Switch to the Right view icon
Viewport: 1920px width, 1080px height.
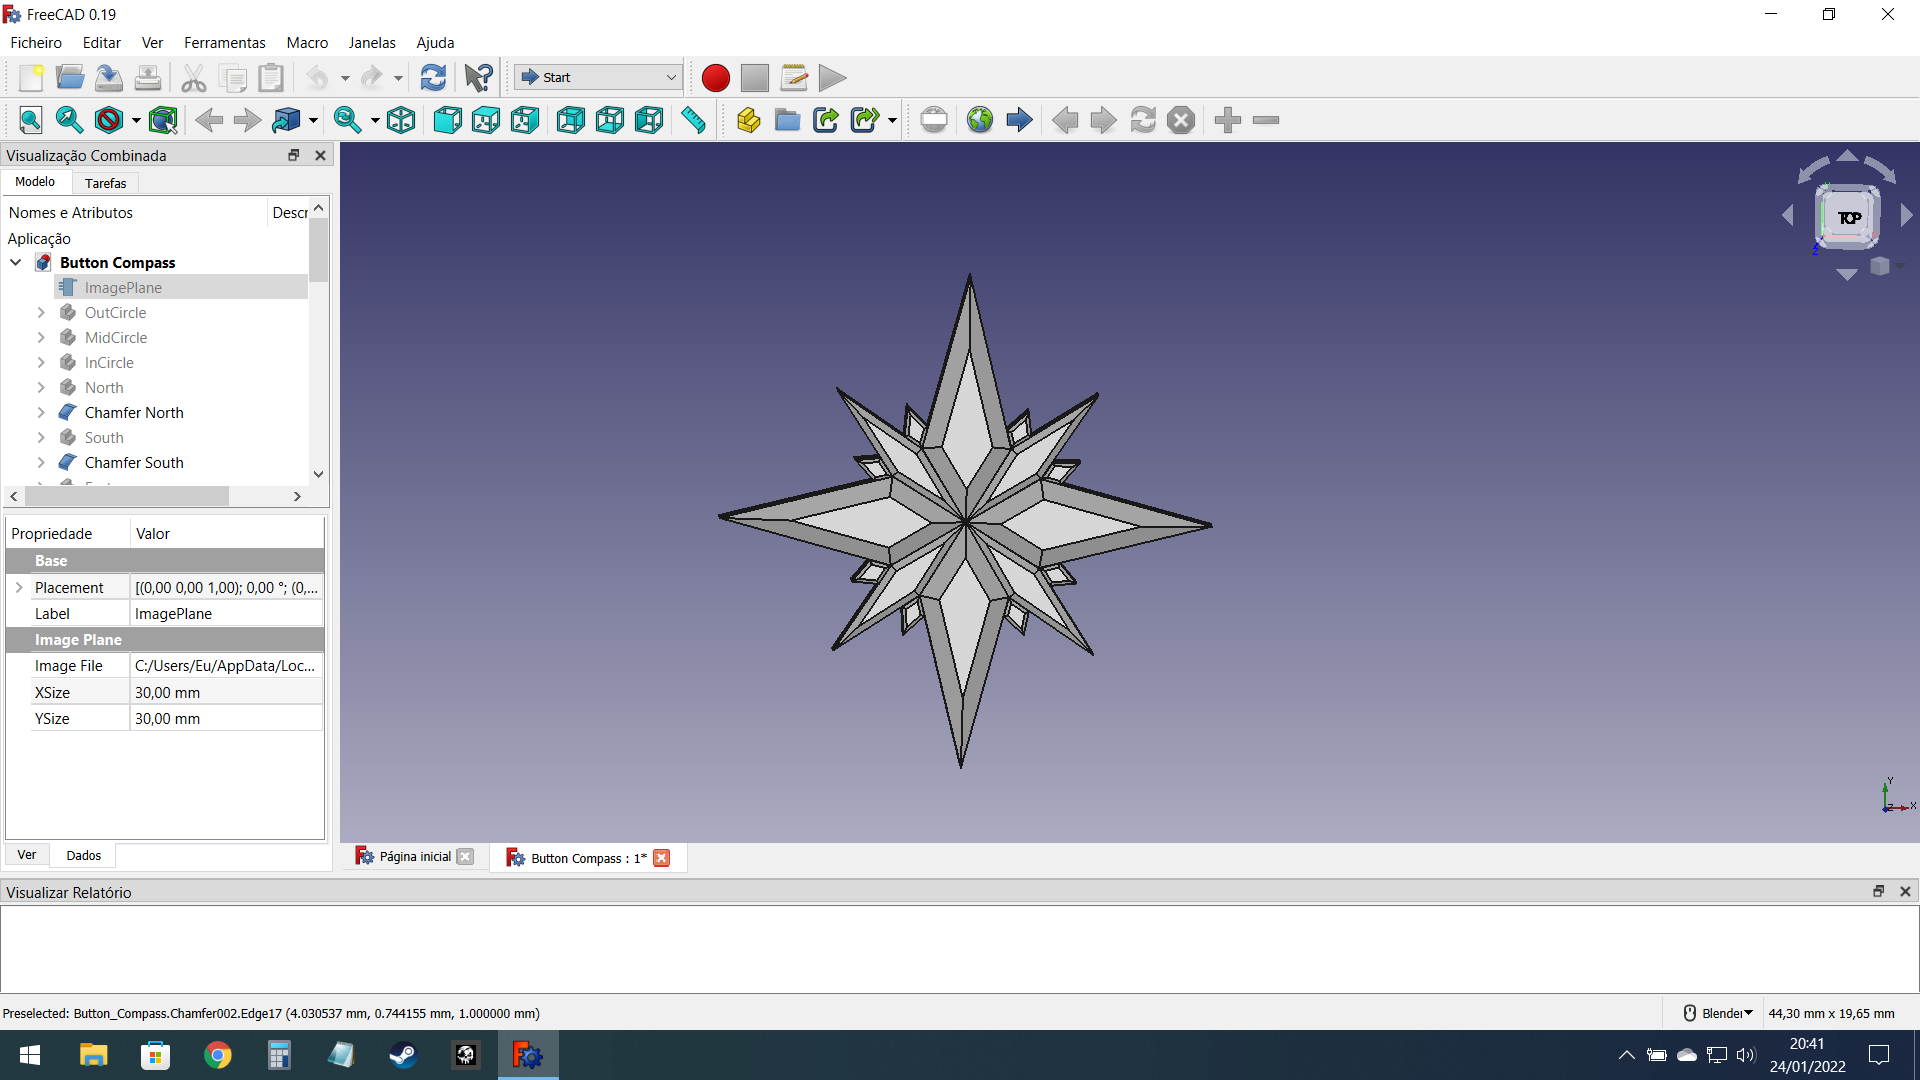pyautogui.click(x=525, y=120)
